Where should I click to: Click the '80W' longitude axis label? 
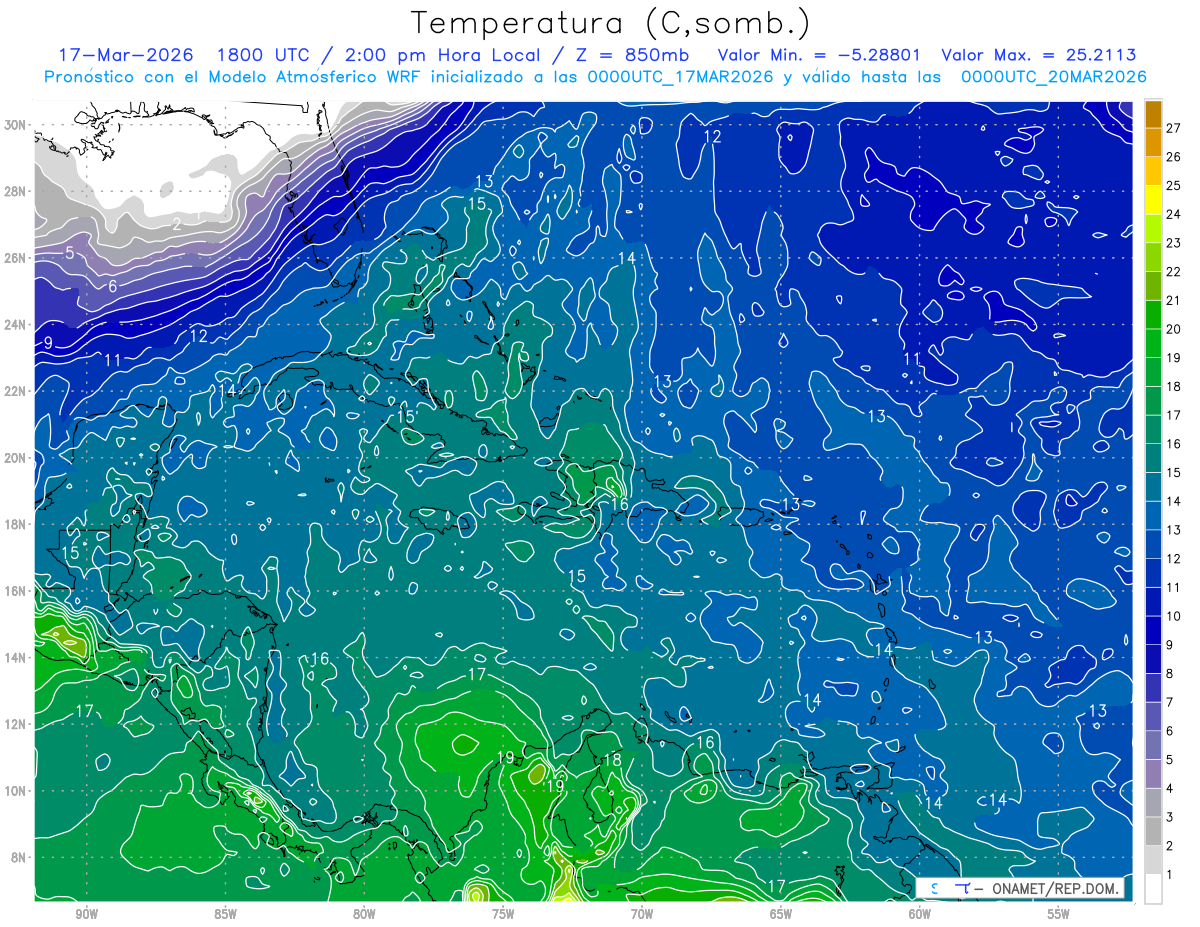[364, 914]
